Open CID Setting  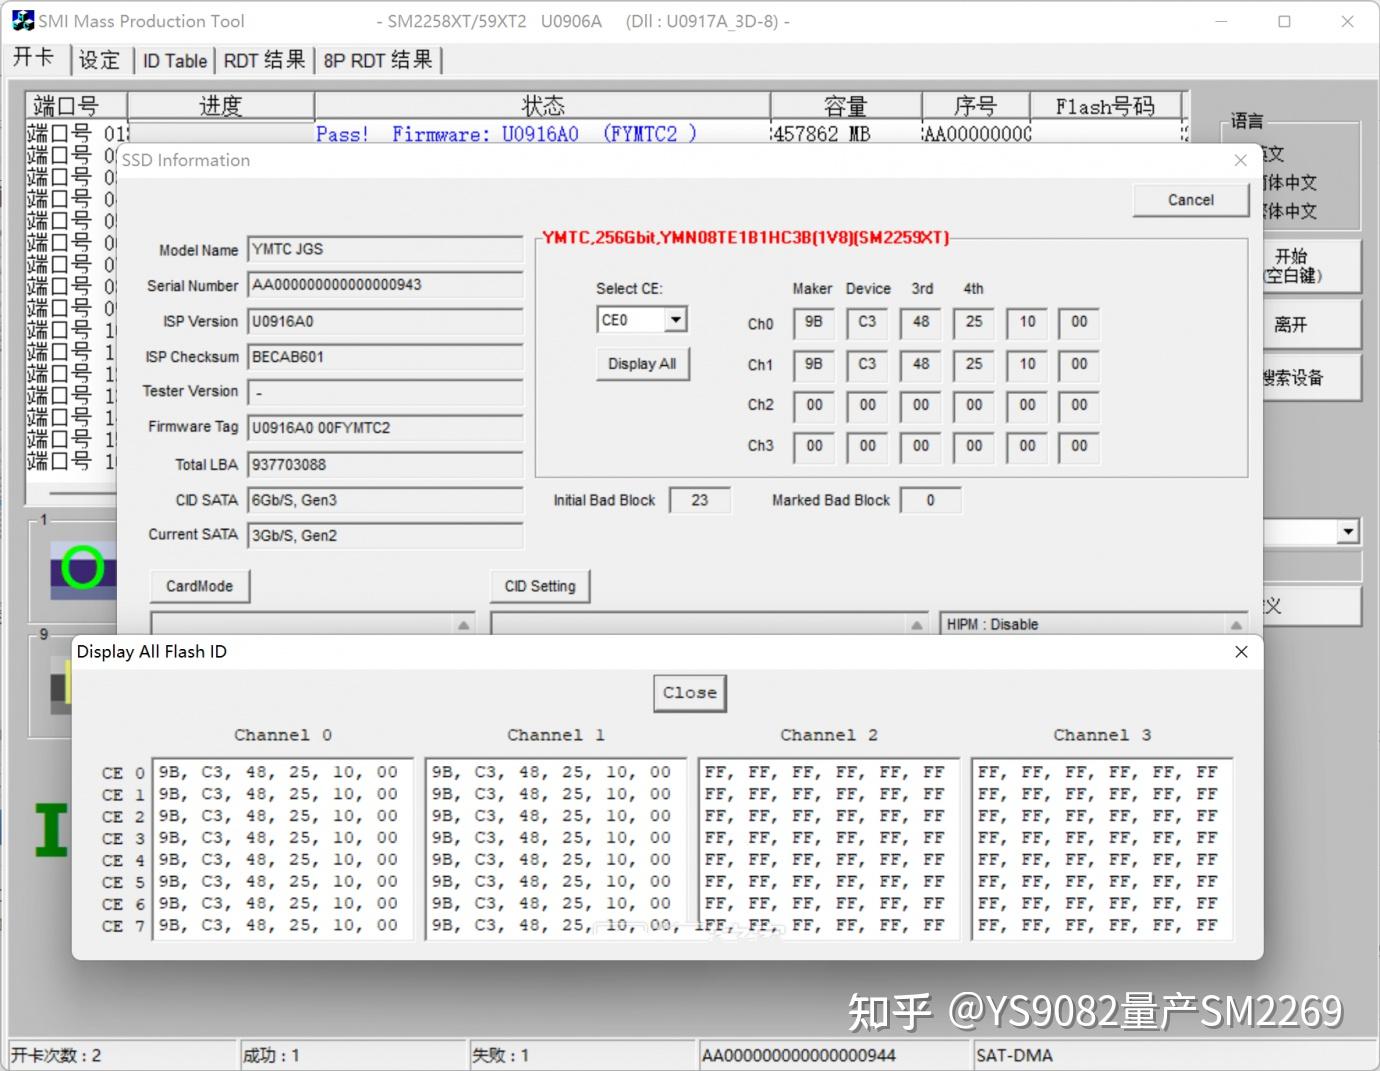click(x=539, y=586)
